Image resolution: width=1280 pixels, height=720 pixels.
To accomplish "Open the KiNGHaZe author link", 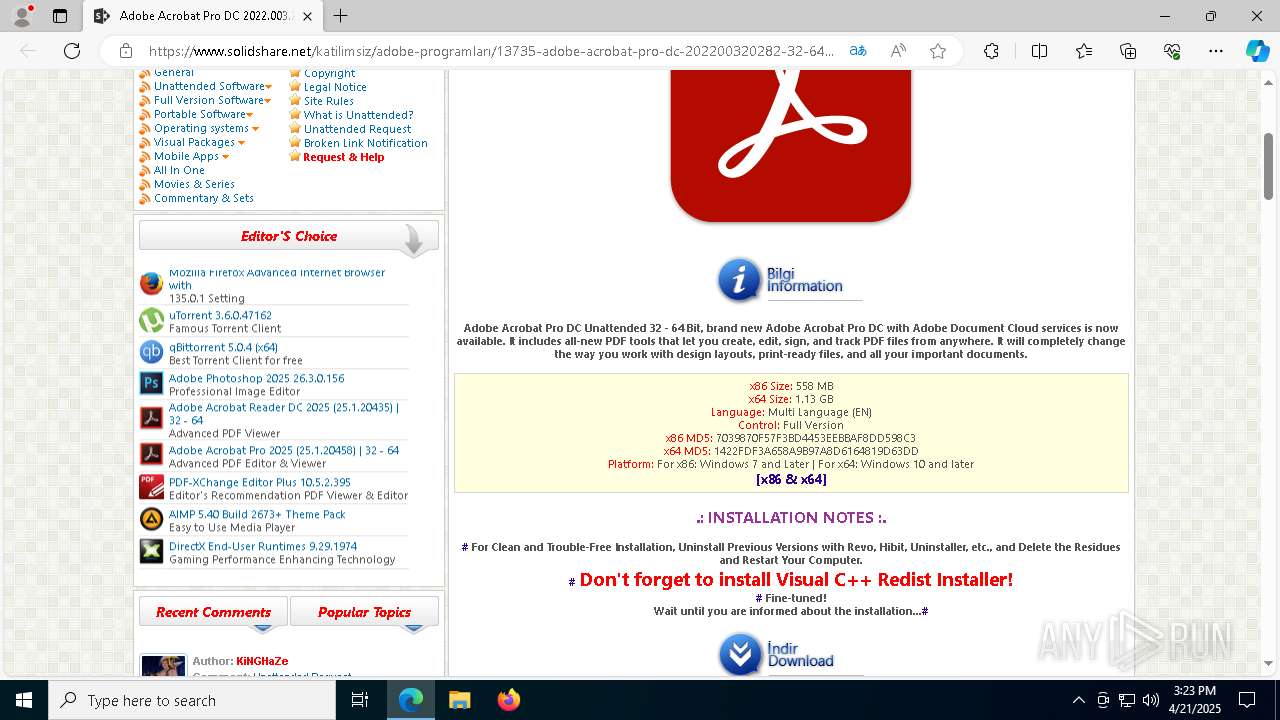I will click(262, 662).
